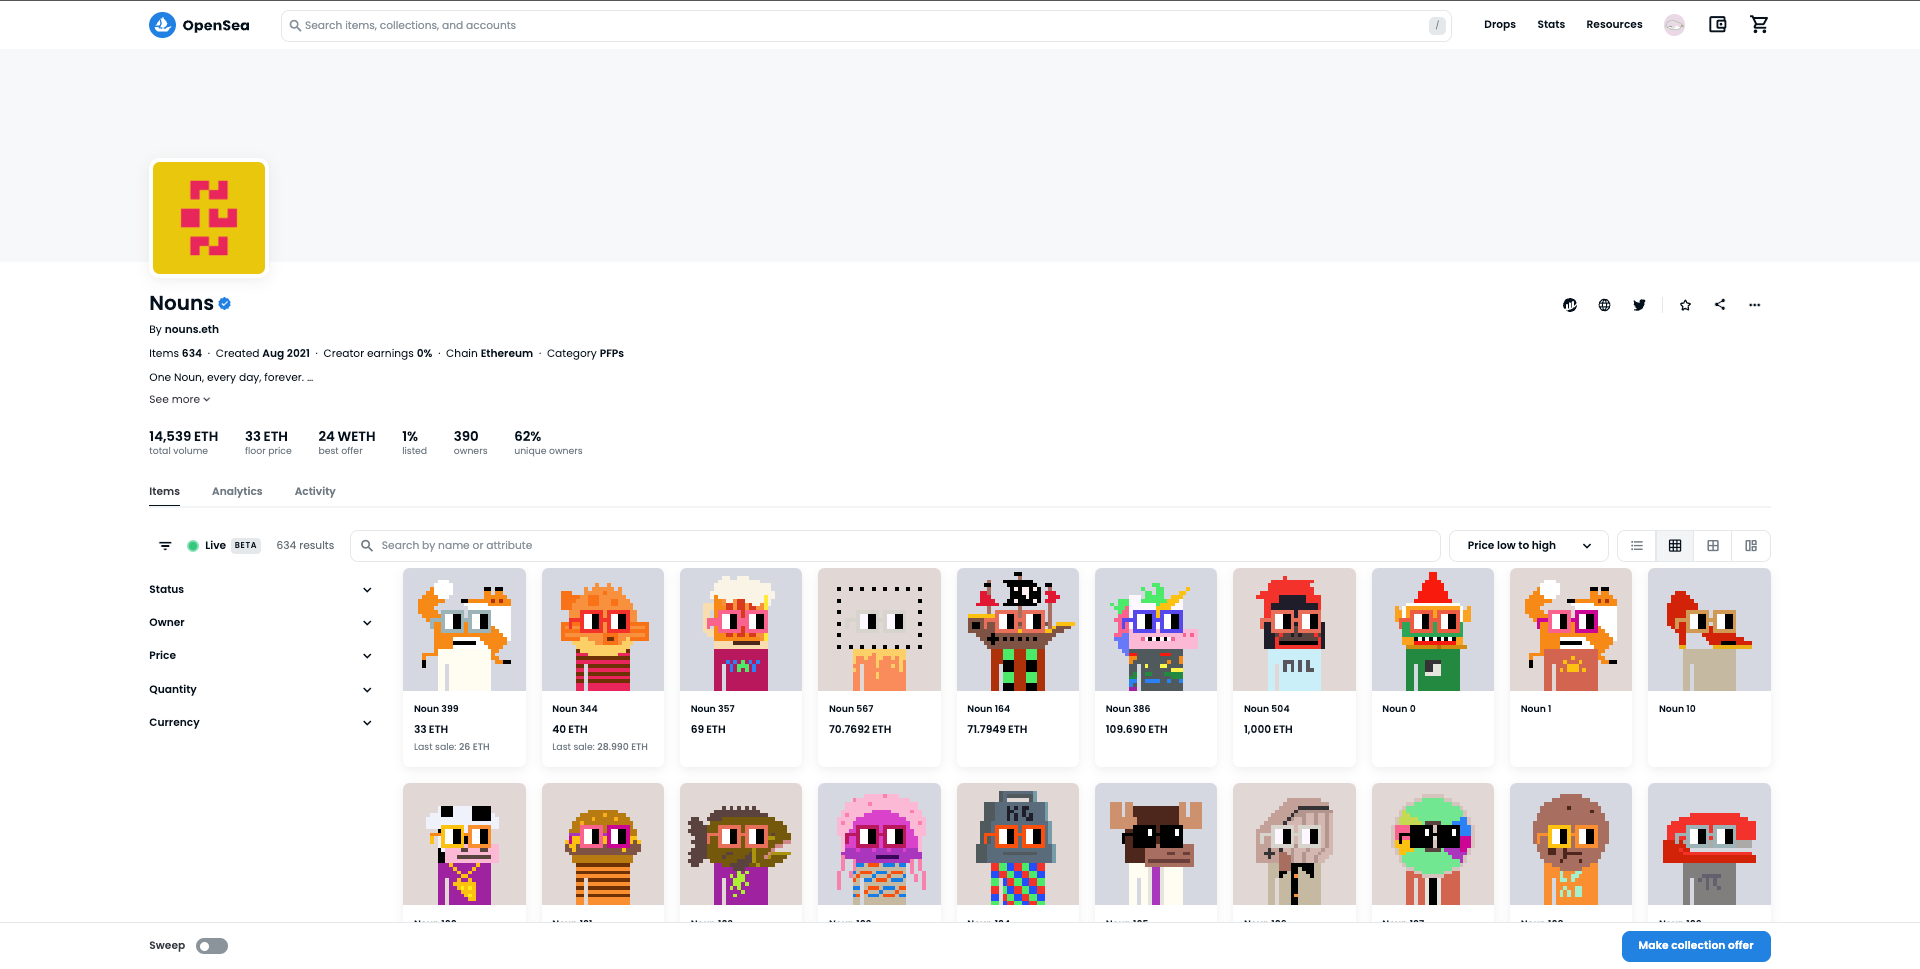The width and height of the screenshot is (1920, 969).
Task: Click the 1,000 ETH price on Noun 504
Action: [x=1268, y=730]
